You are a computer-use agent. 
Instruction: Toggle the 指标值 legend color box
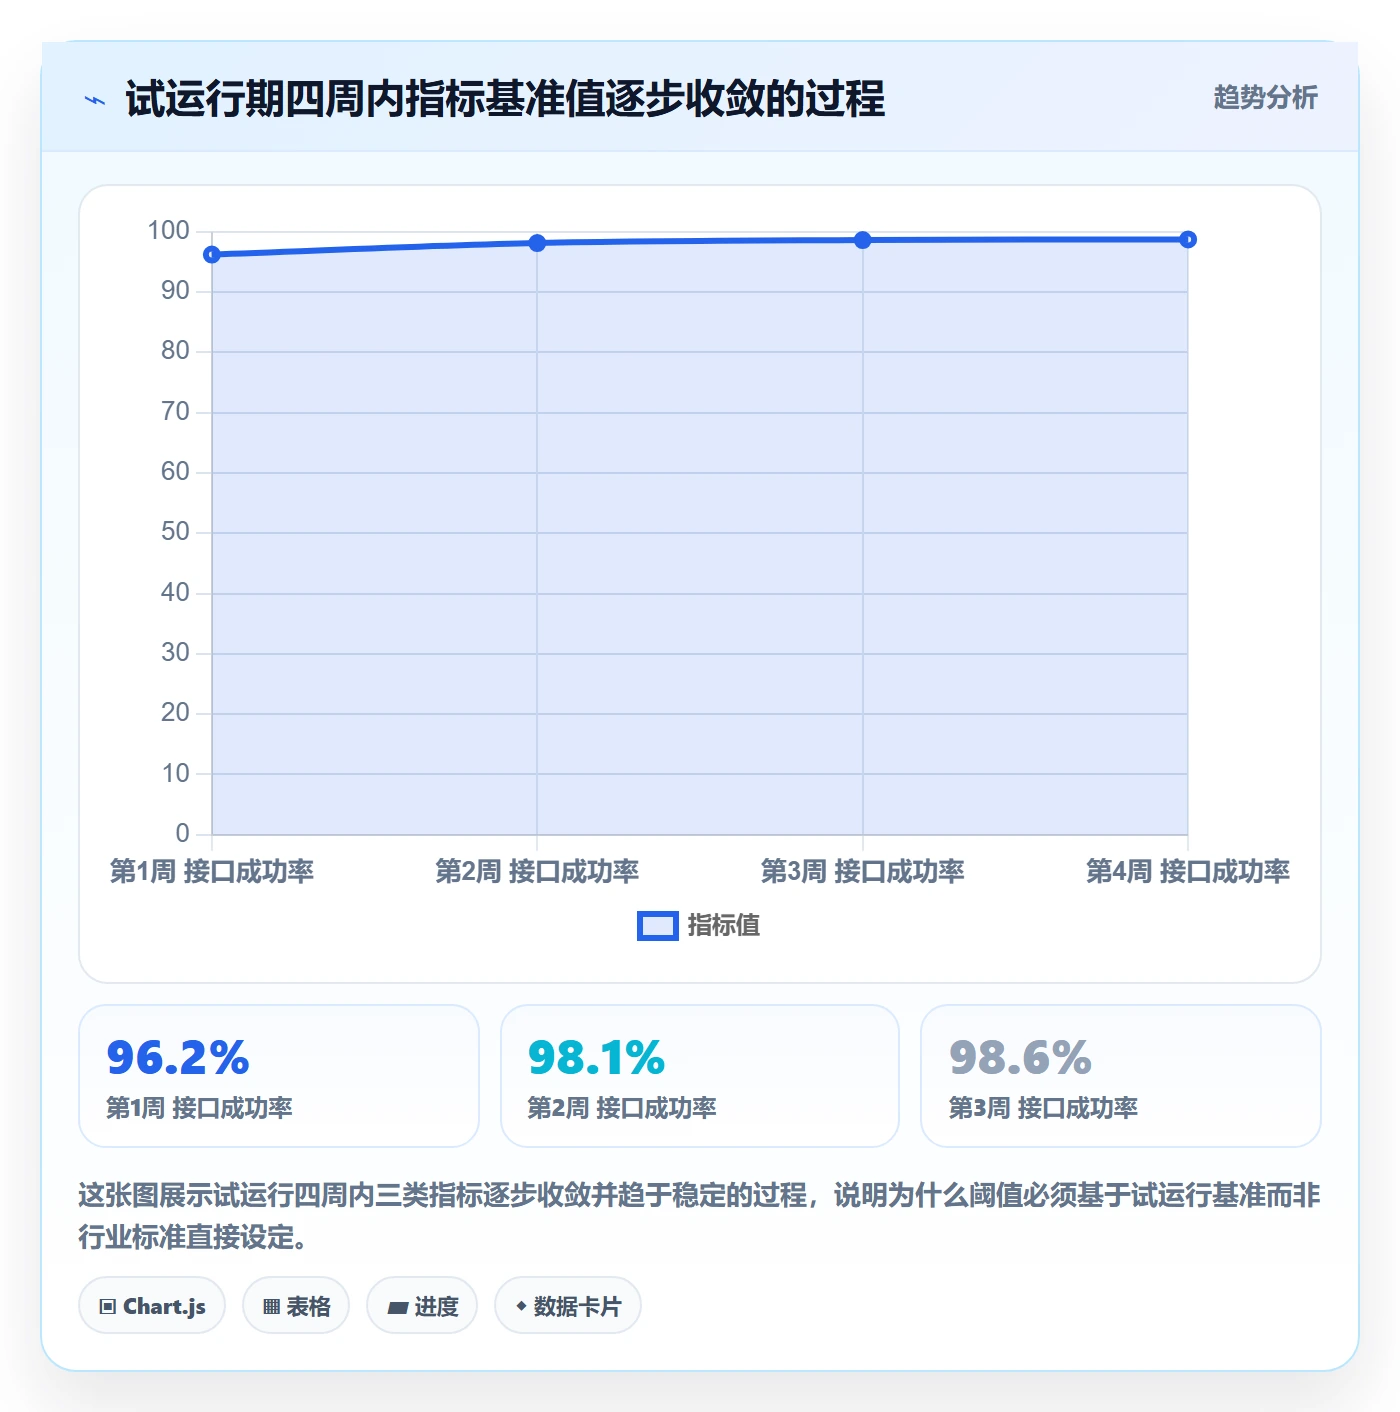(x=658, y=926)
